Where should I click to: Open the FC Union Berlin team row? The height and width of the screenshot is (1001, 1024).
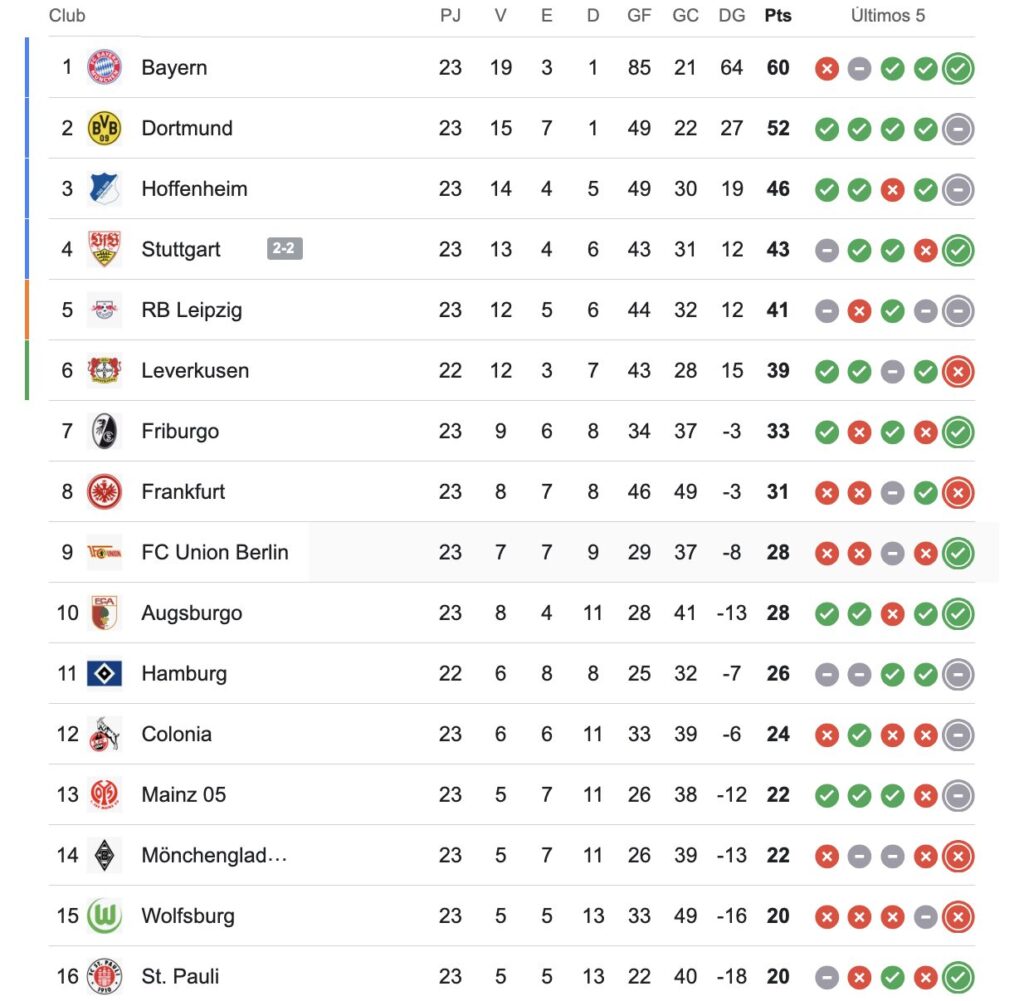click(x=215, y=552)
